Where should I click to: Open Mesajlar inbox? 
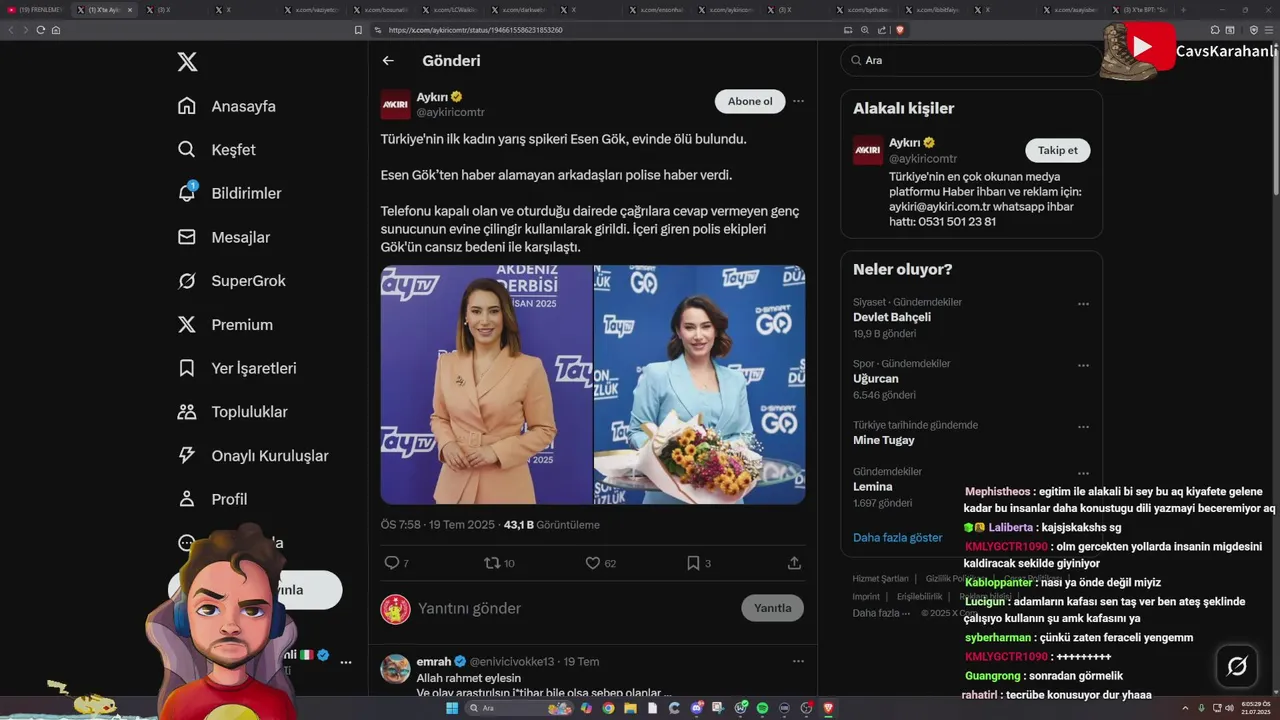point(223,237)
